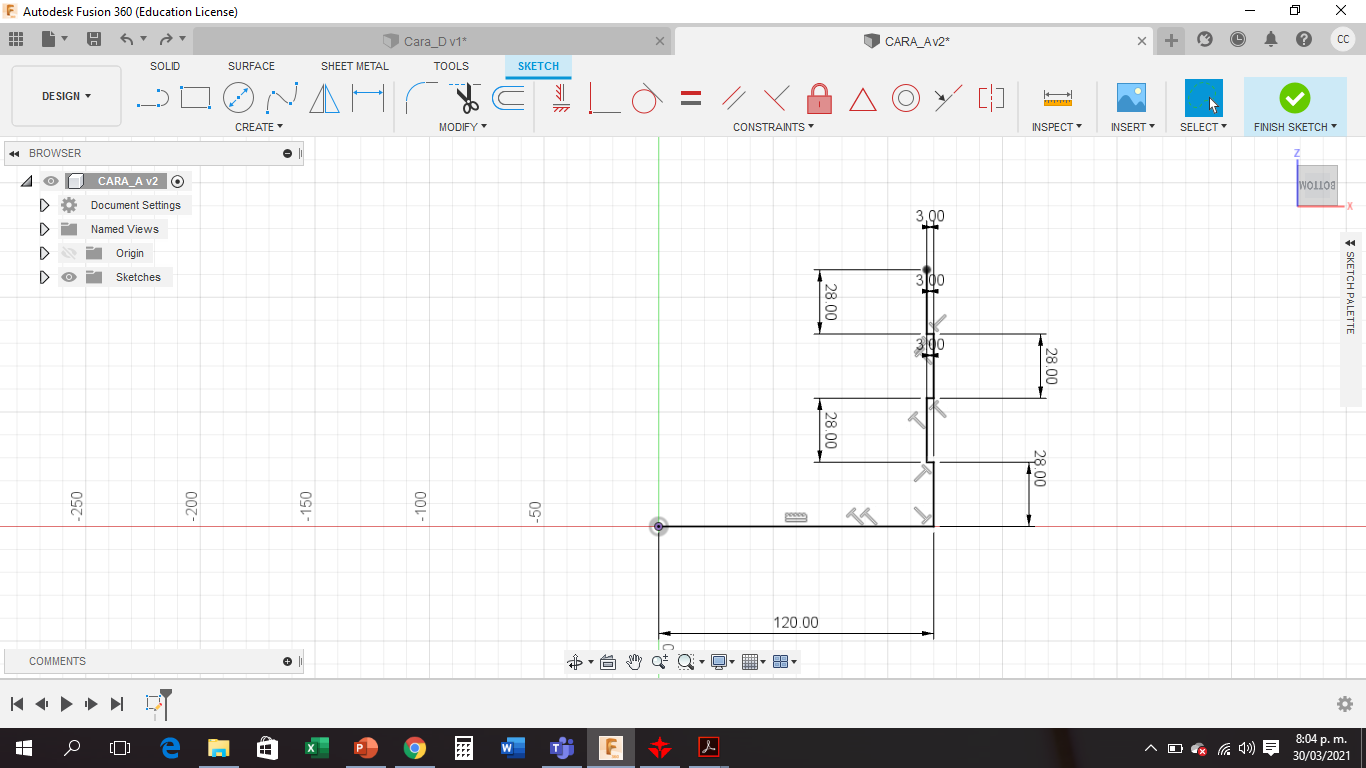Apply the Midpoint triangle constraint
The width and height of the screenshot is (1366, 768).
coord(863,99)
